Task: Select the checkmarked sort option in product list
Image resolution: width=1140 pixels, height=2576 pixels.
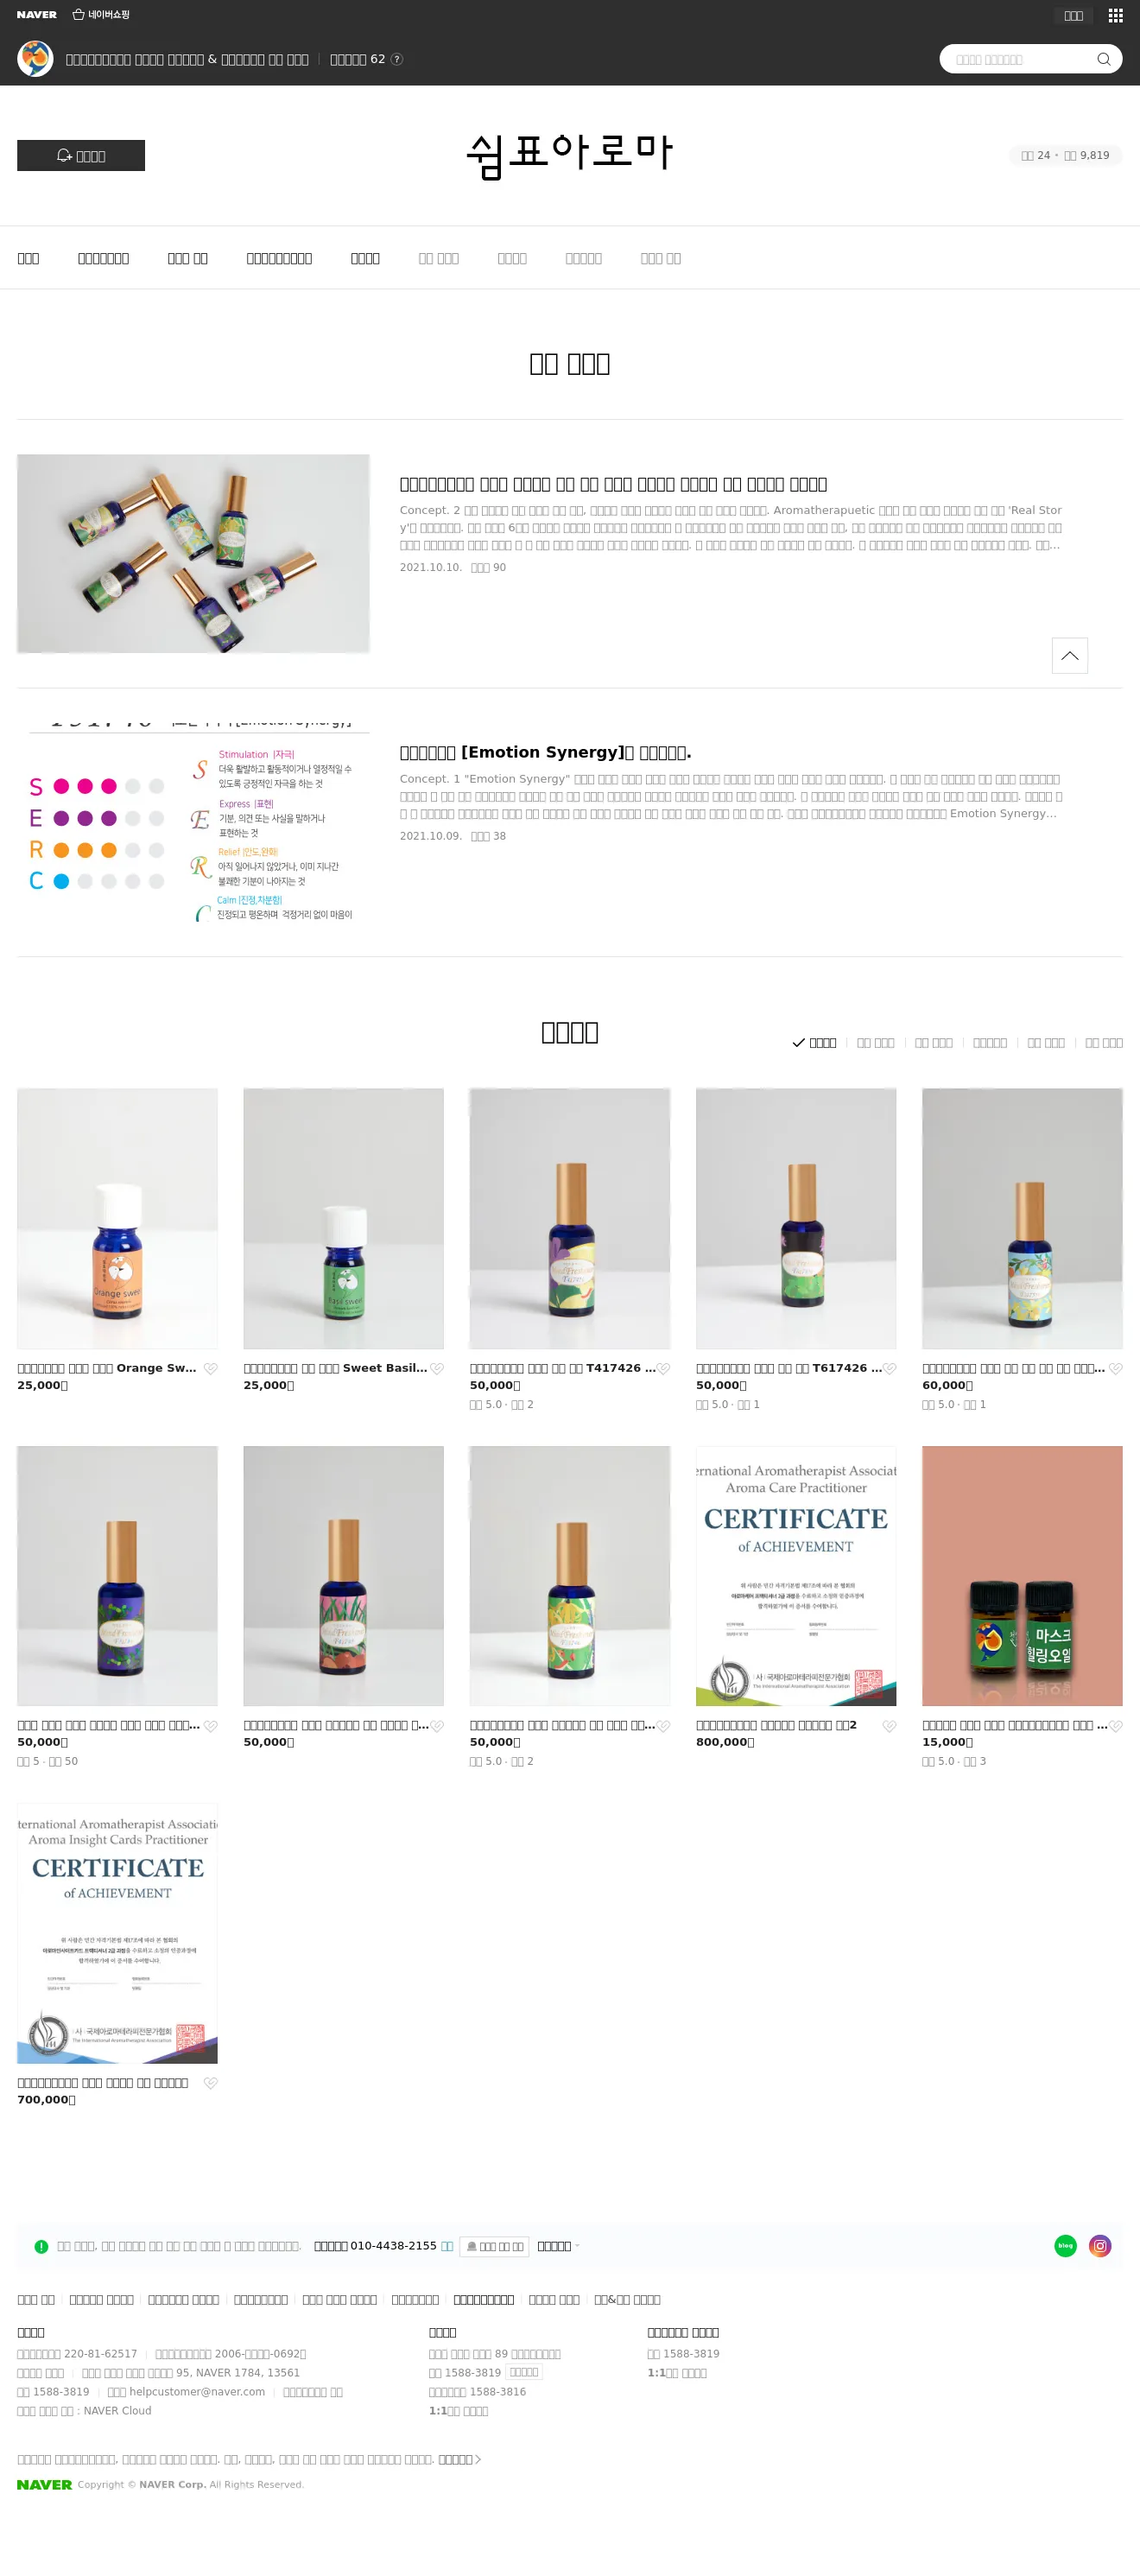Action: pos(814,1042)
